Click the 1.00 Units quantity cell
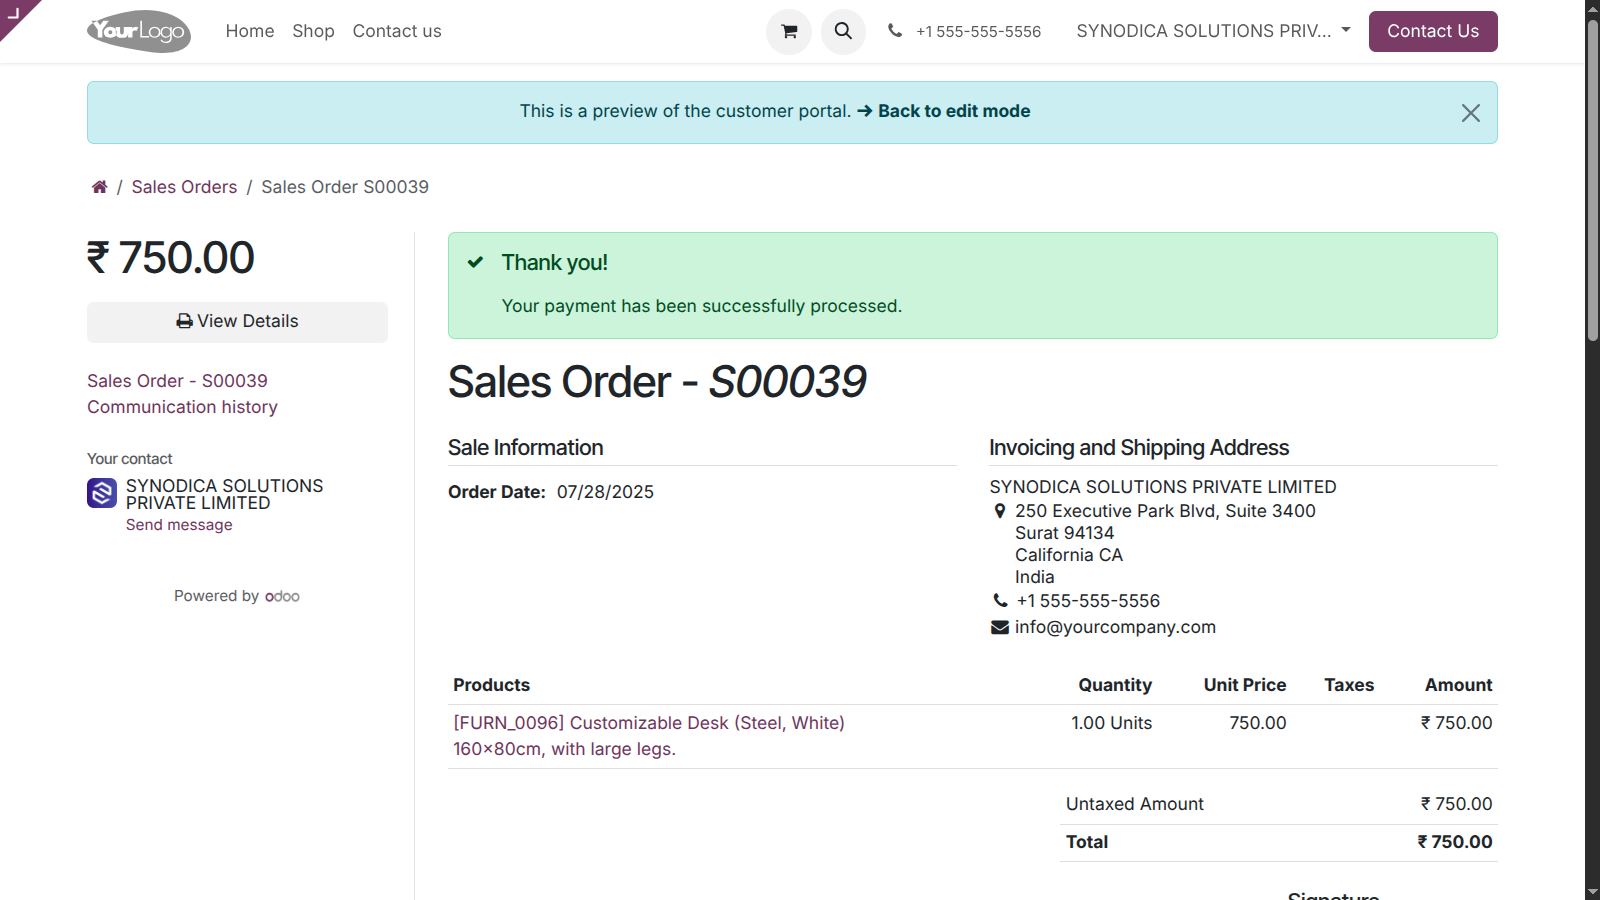 pos(1111,723)
